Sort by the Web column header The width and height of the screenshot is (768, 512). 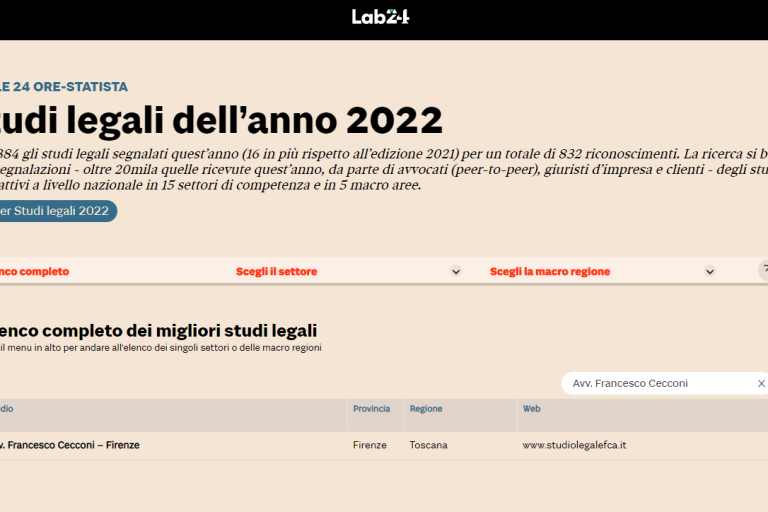[x=531, y=409]
